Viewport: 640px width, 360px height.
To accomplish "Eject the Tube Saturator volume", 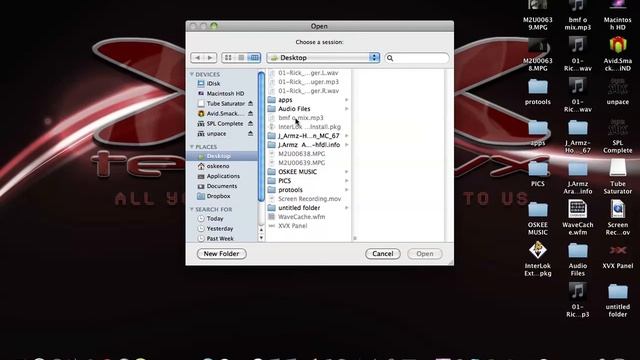I will tap(250, 104).
